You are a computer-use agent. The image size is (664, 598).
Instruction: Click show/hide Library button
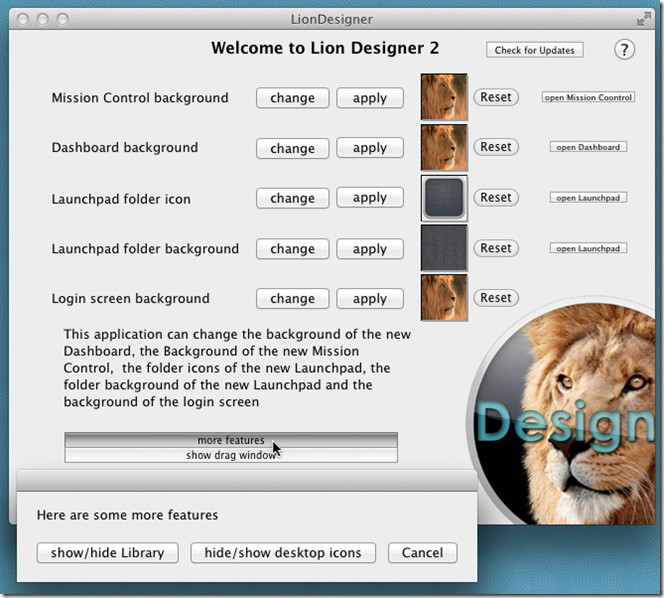coord(108,553)
